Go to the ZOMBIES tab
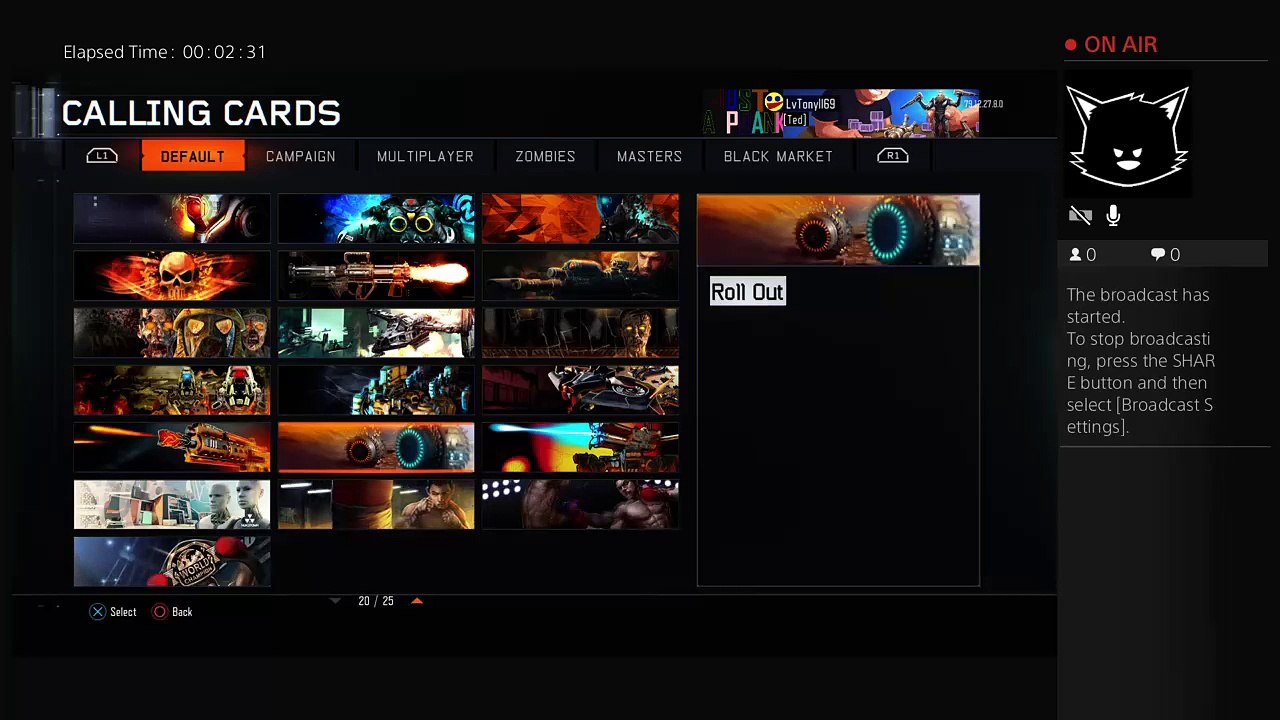 point(545,156)
